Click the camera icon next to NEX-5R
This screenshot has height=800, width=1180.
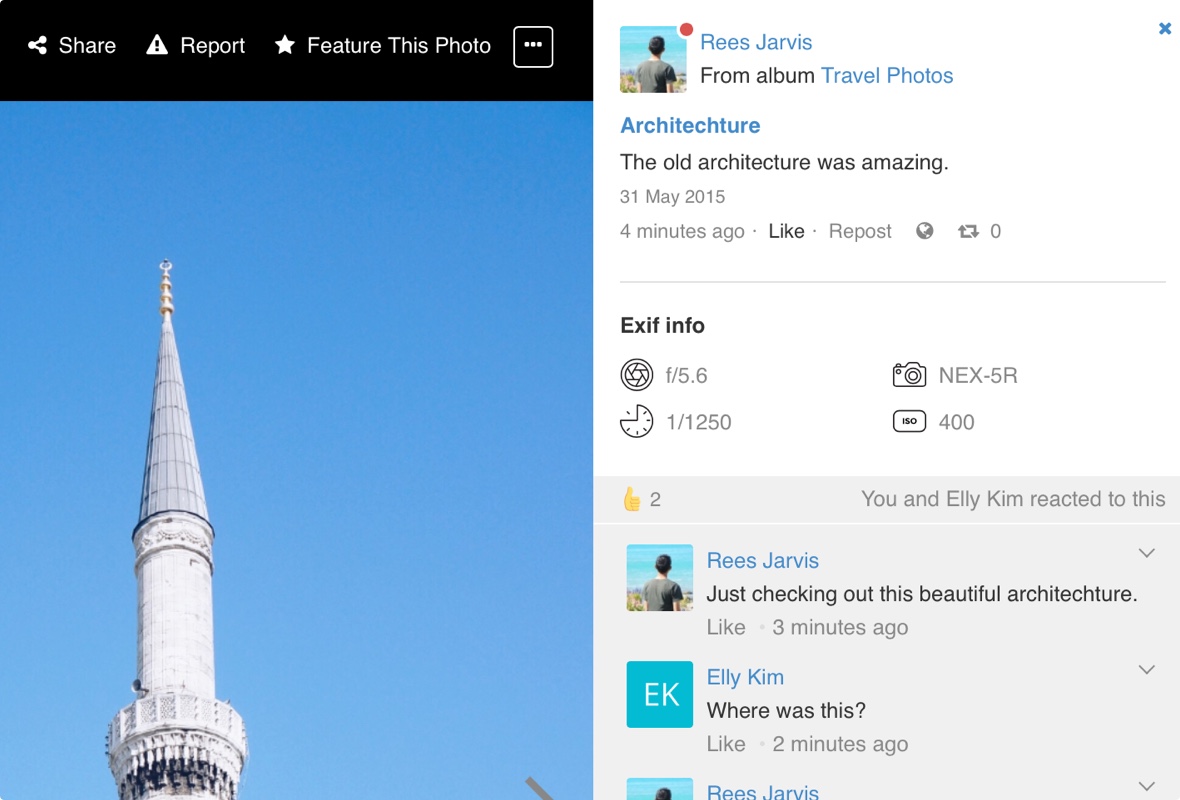tap(909, 374)
